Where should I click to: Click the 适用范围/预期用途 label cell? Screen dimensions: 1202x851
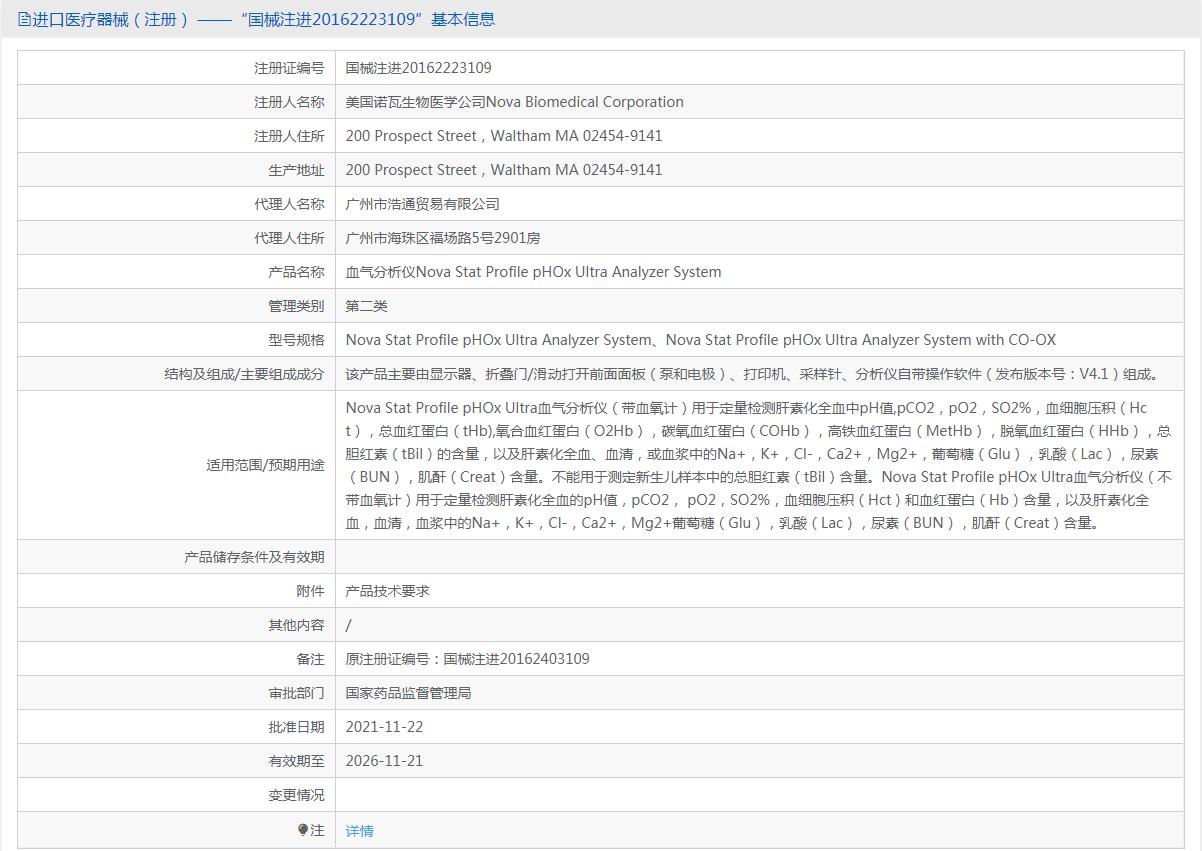(x=265, y=465)
